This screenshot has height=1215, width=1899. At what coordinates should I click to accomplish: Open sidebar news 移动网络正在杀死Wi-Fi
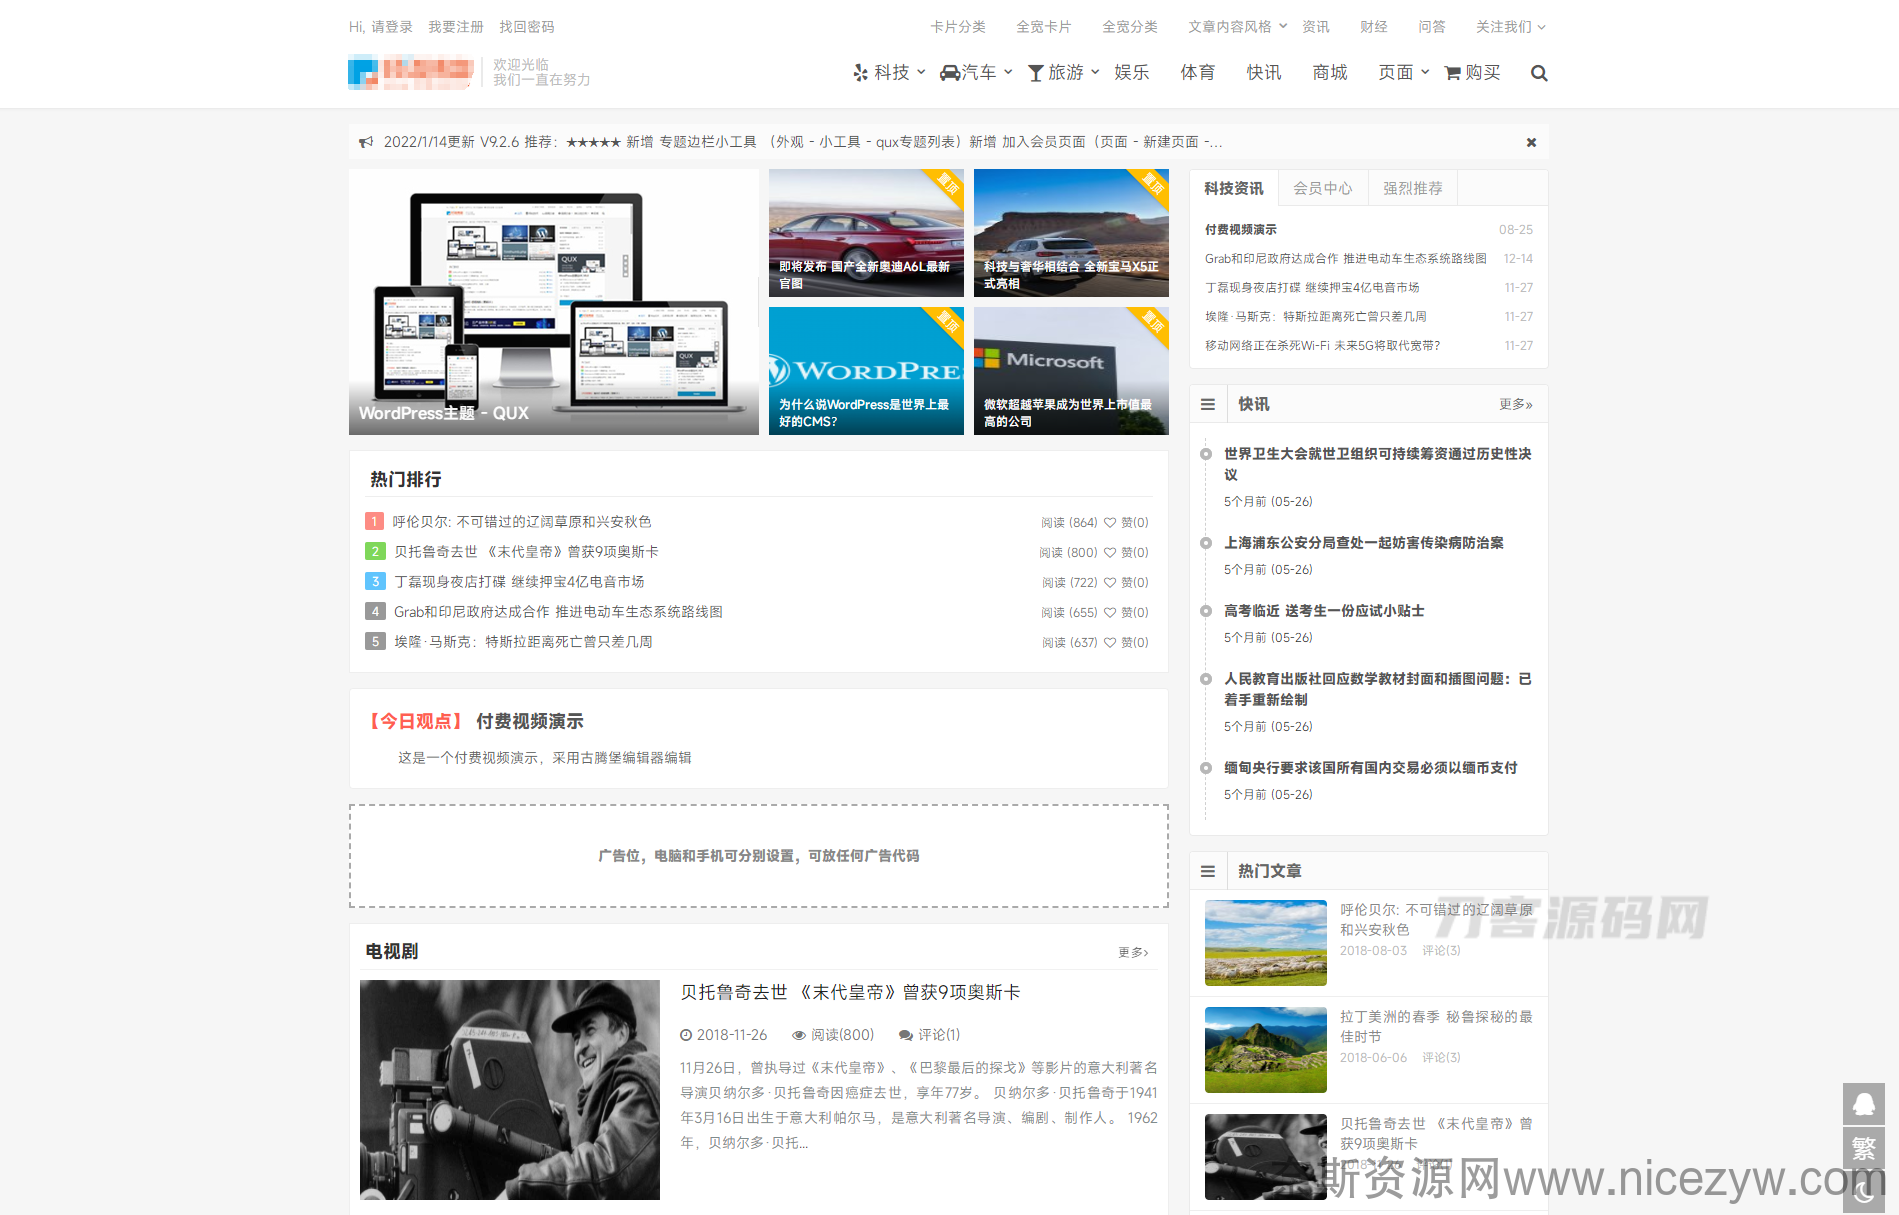(1322, 346)
